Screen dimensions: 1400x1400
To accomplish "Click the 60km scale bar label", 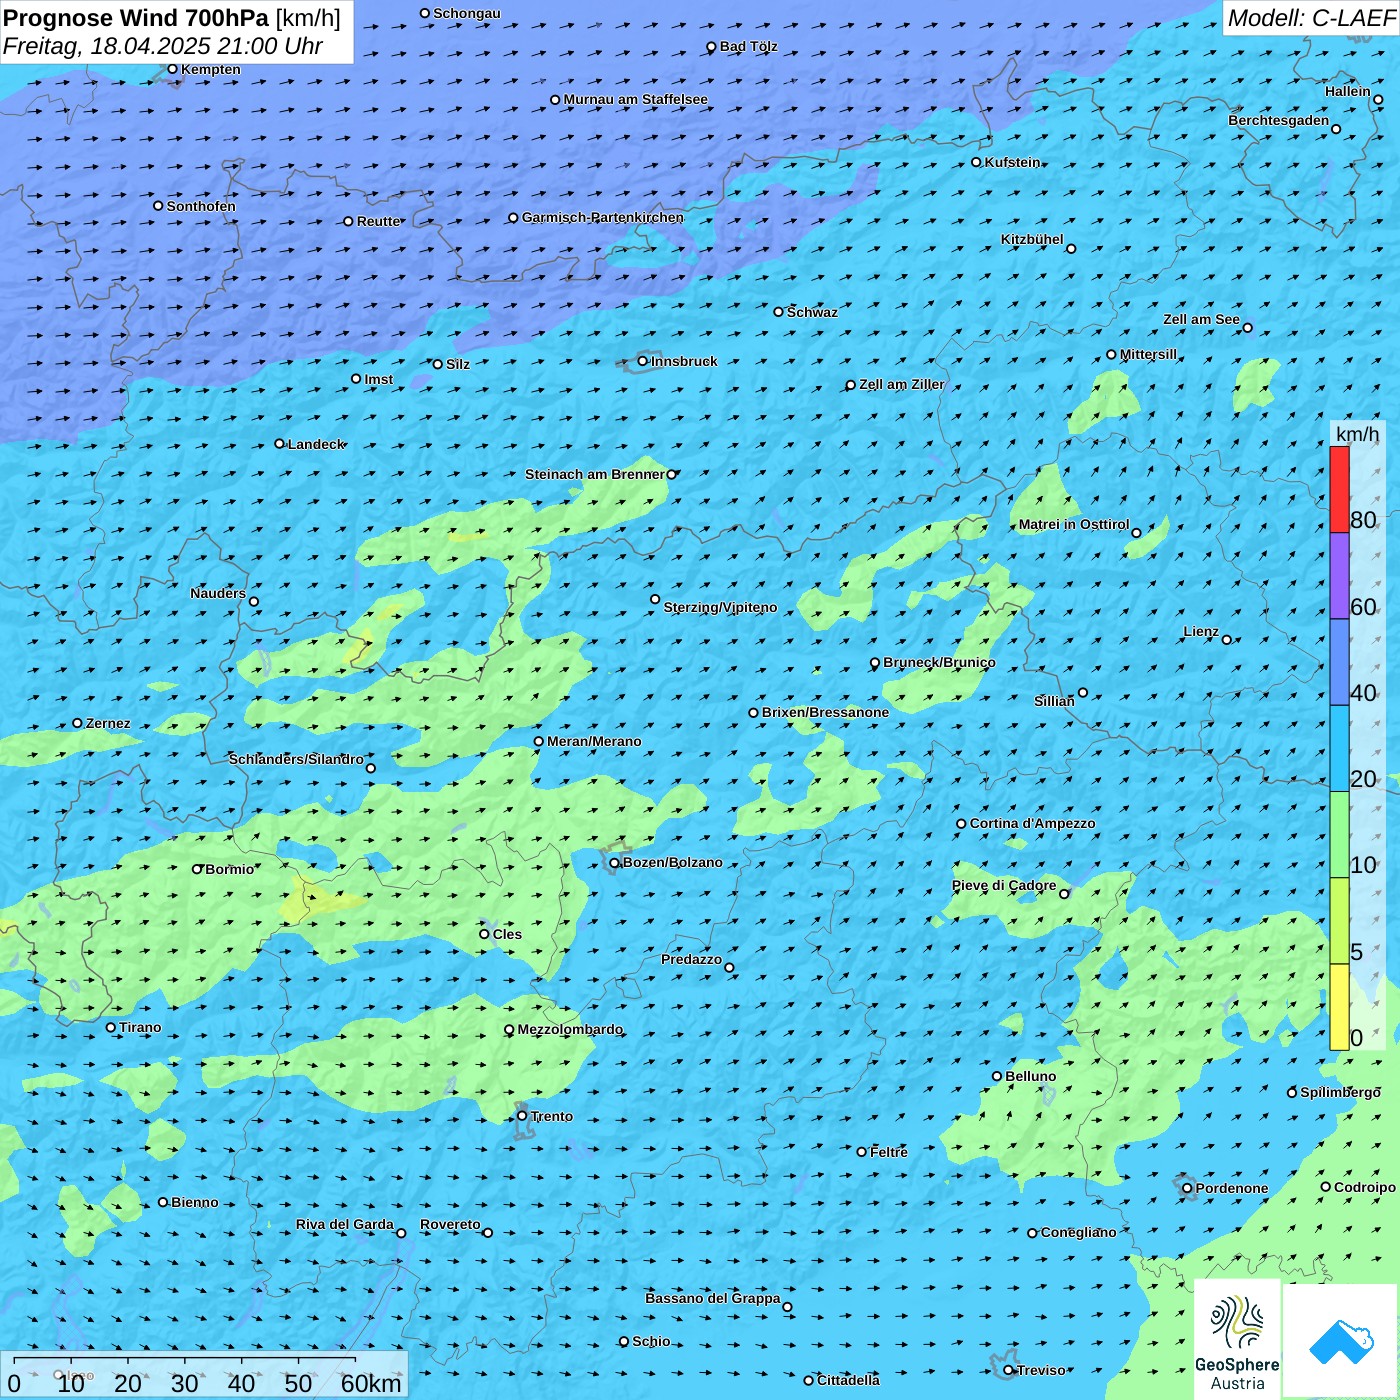I will point(371,1383).
